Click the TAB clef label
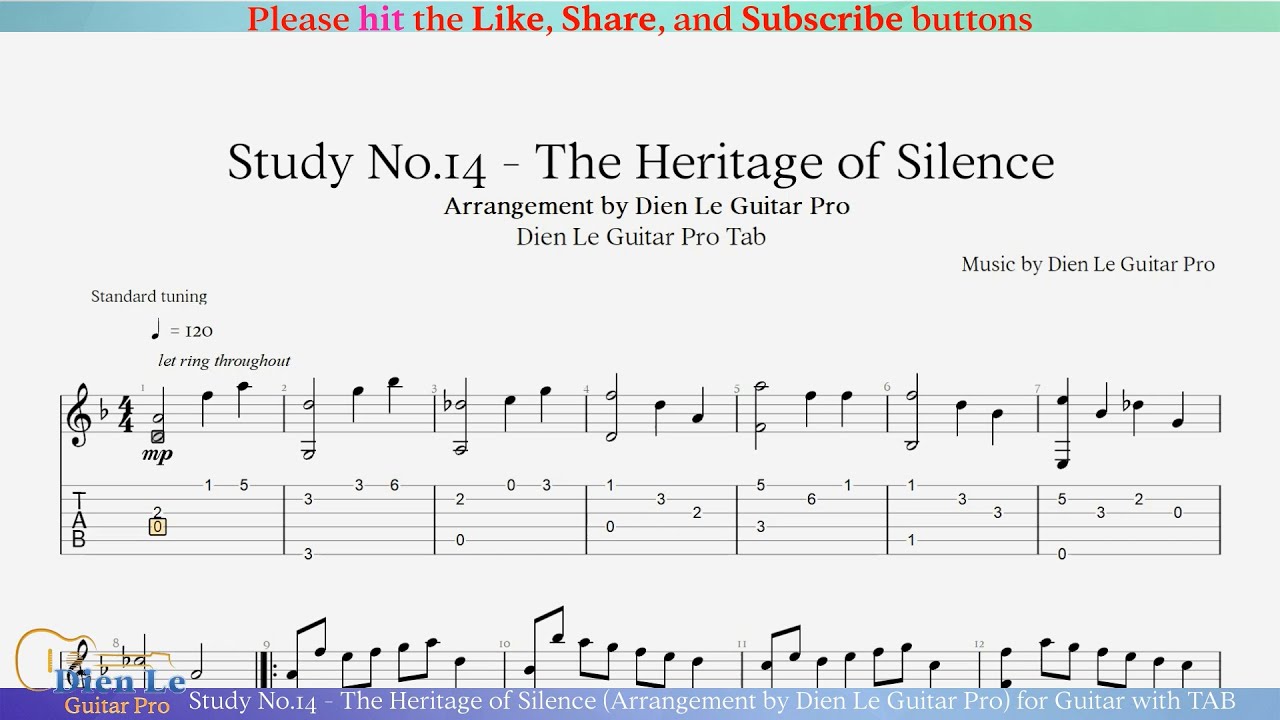1280x720 pixels. (78, 519)
